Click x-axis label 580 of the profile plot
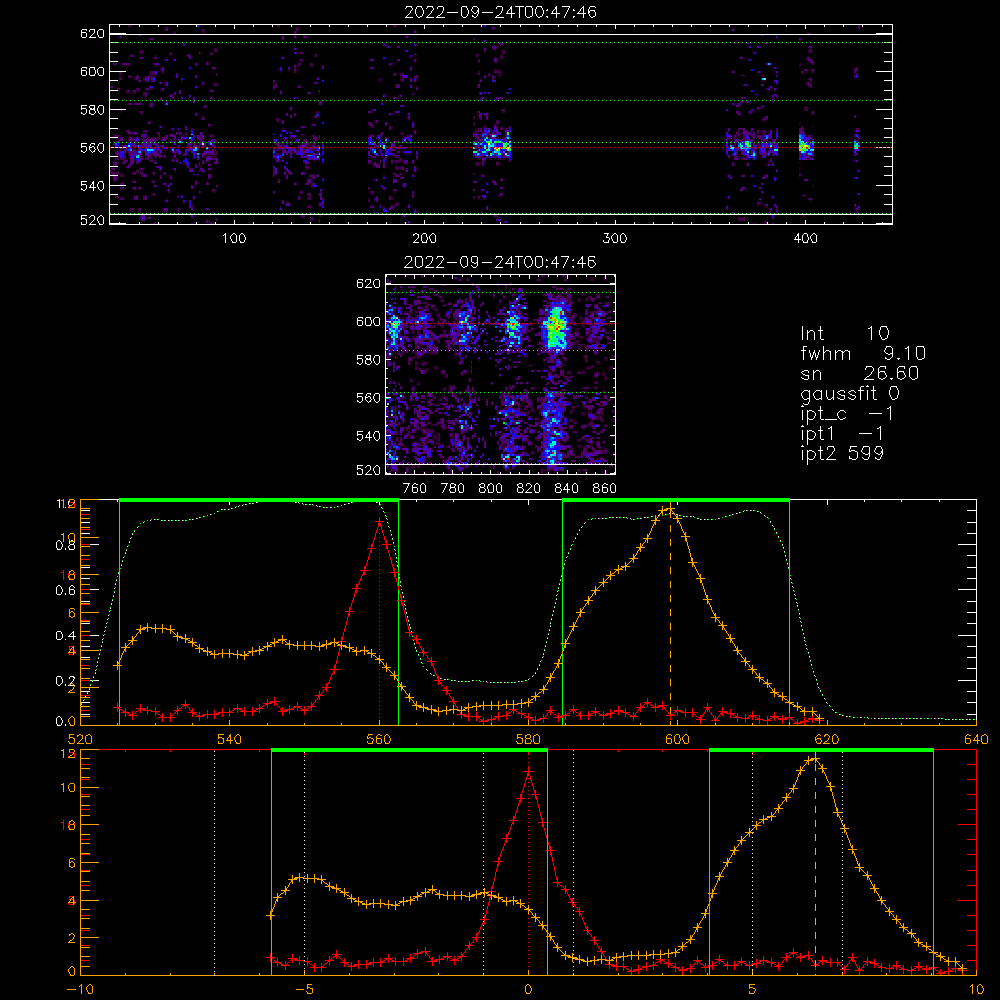1000x1000 pixels. point(528,740)
